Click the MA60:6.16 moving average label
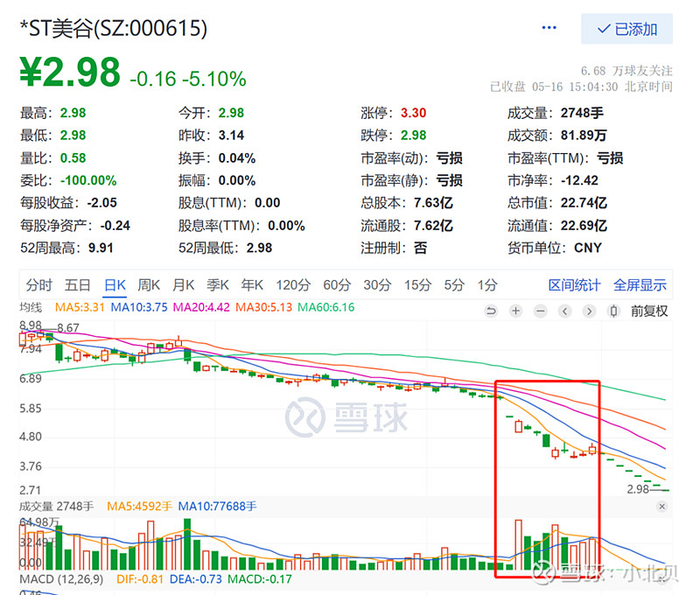Viewport: 700px width, 595px height. point(326,307)
